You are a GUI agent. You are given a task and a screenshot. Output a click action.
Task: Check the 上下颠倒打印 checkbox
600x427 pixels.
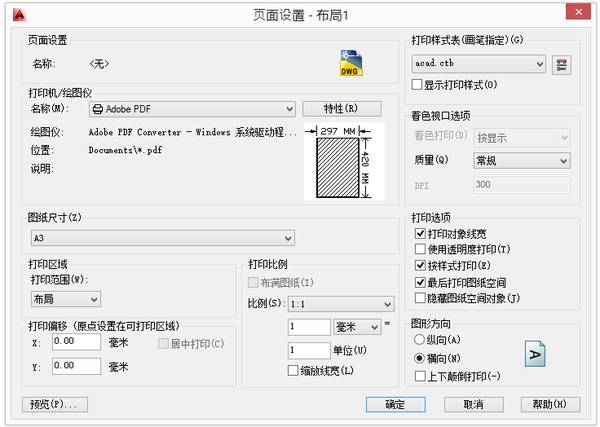[x=419, y=376]
